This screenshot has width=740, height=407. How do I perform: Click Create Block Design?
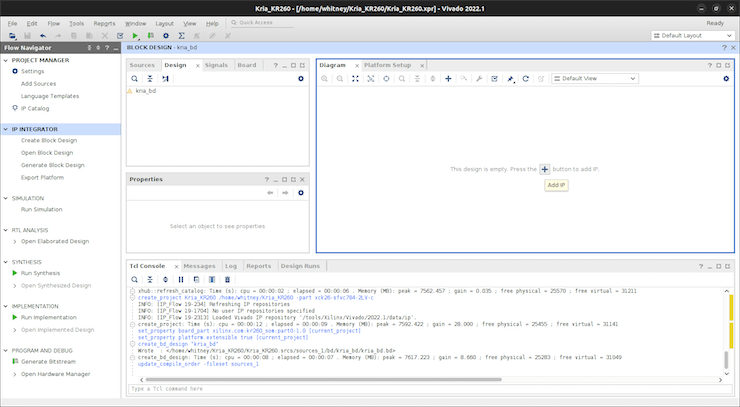pos(49,140)
